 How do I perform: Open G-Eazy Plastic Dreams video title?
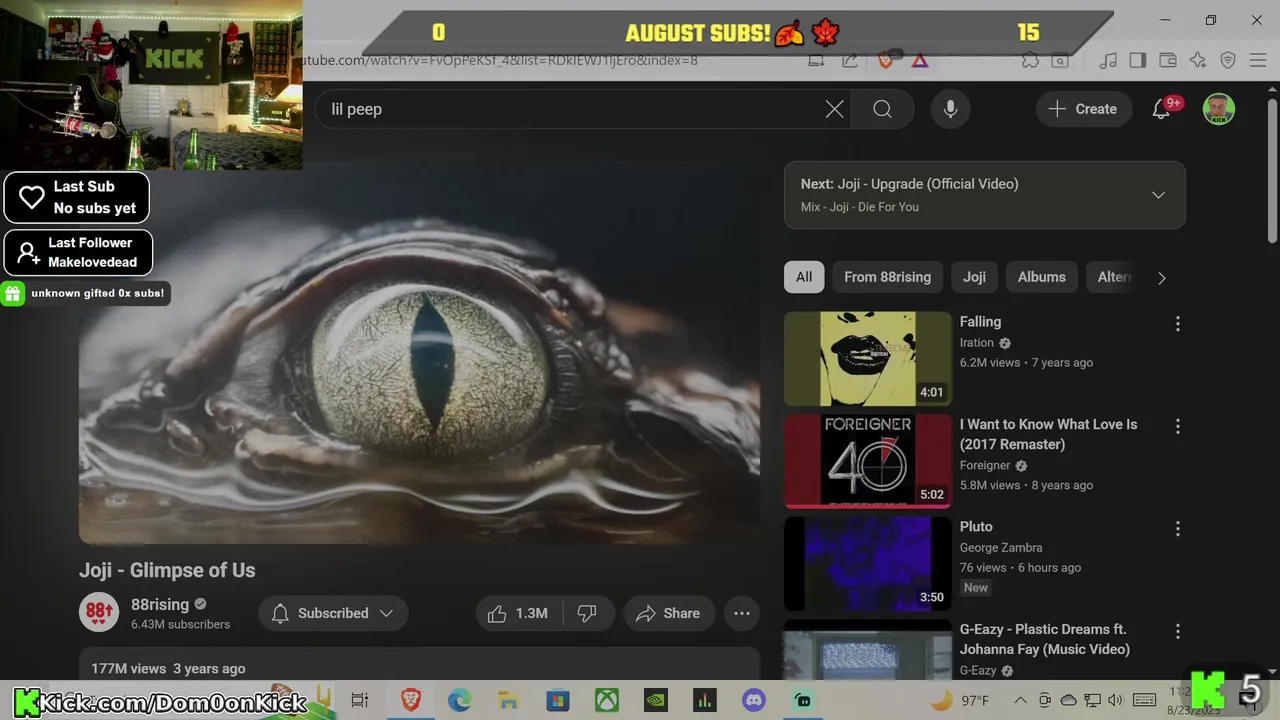click(x=1045, y=639)
